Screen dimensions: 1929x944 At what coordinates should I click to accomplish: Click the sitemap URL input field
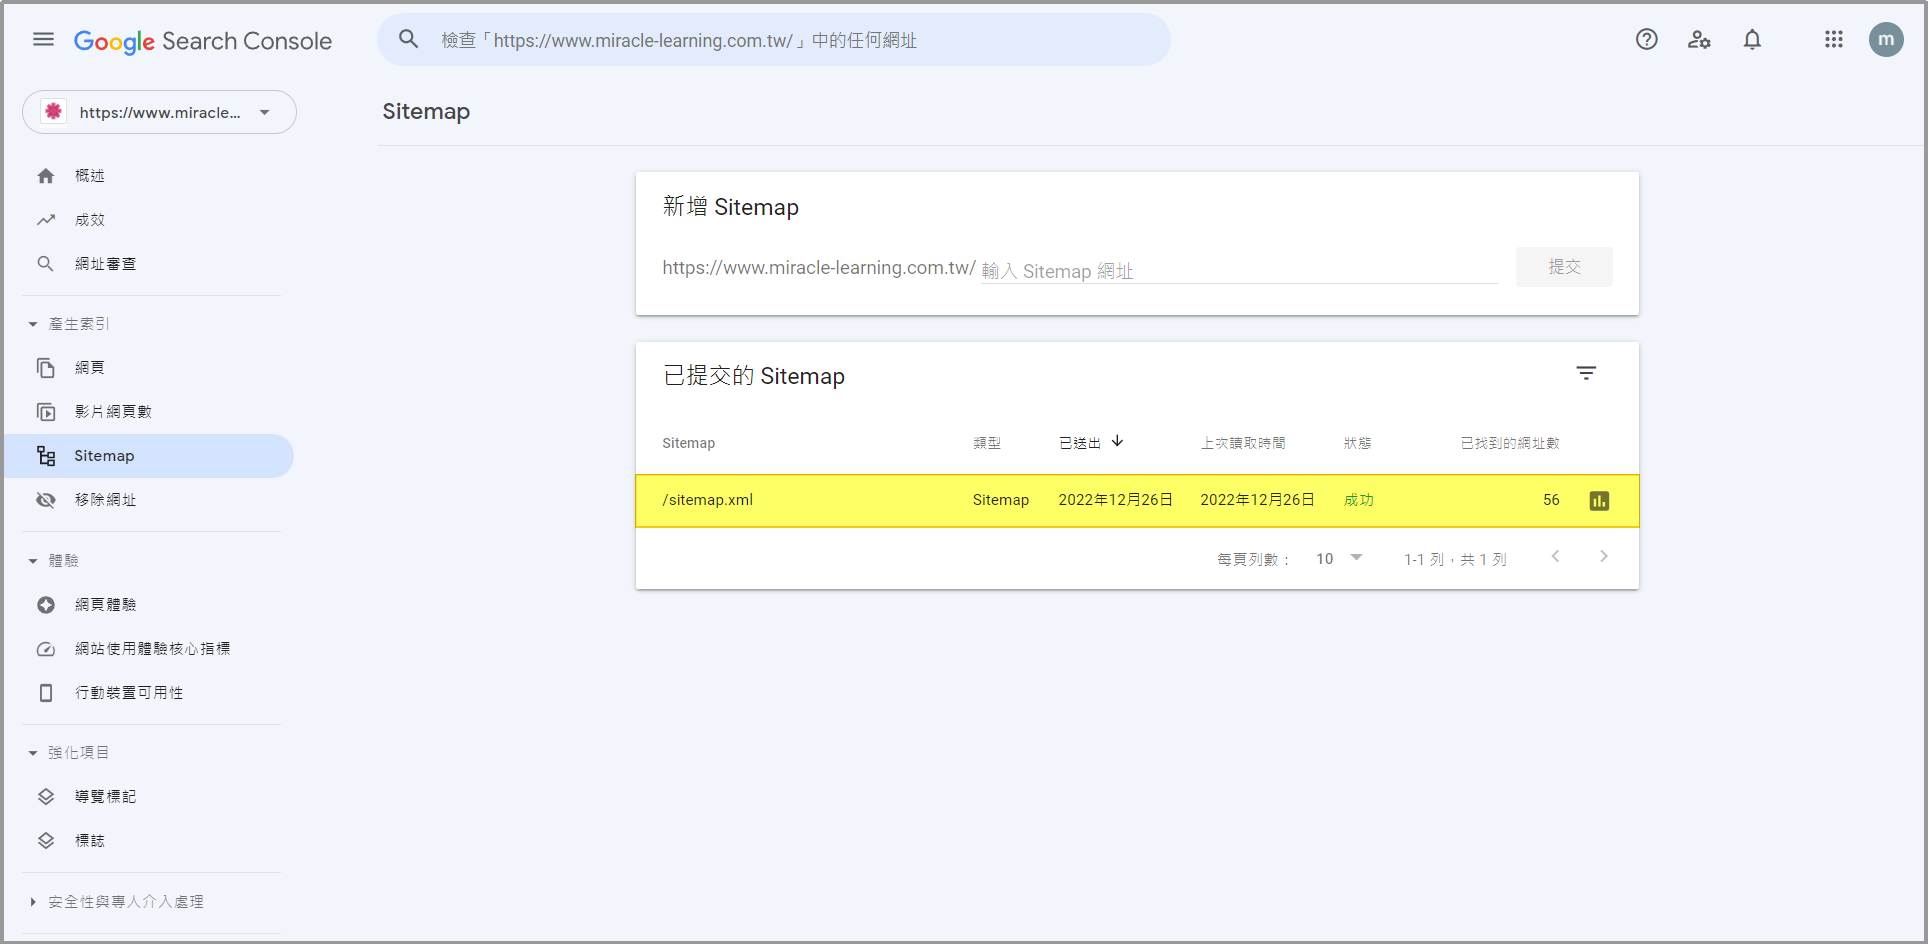coord(1238,270)
